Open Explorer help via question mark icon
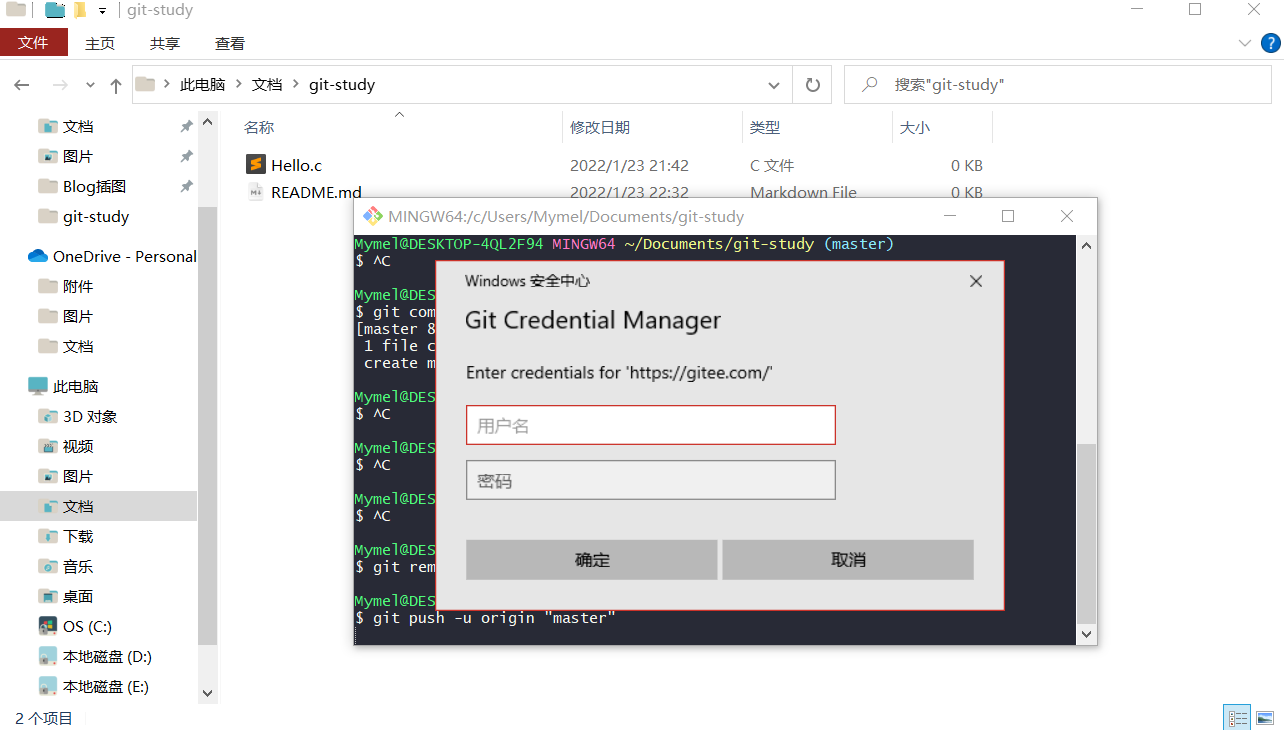This screenshot has height=730, width=1284. tap(1270, 43)
